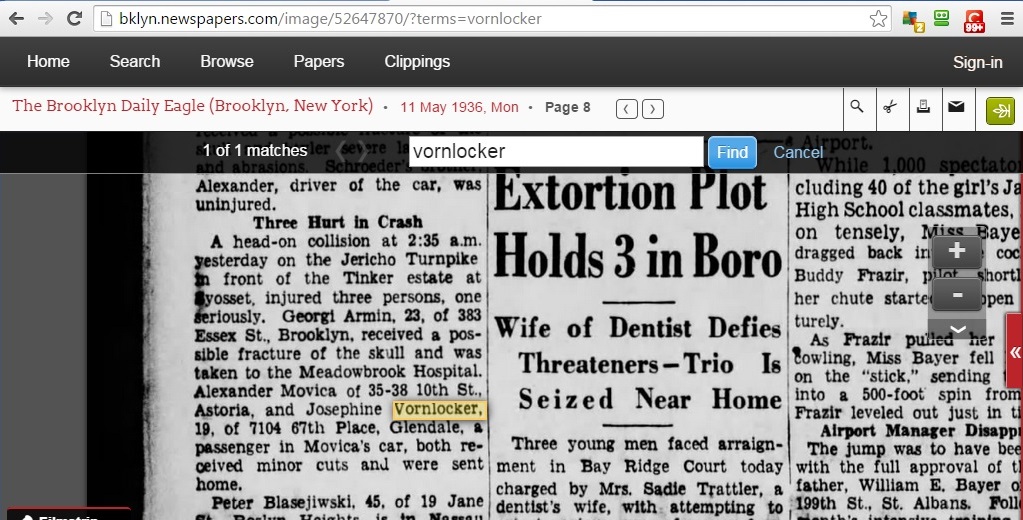Click The Brooklyn Daily Eagle title link
The width and height of the screenshot is (1023, 520).
191,106
